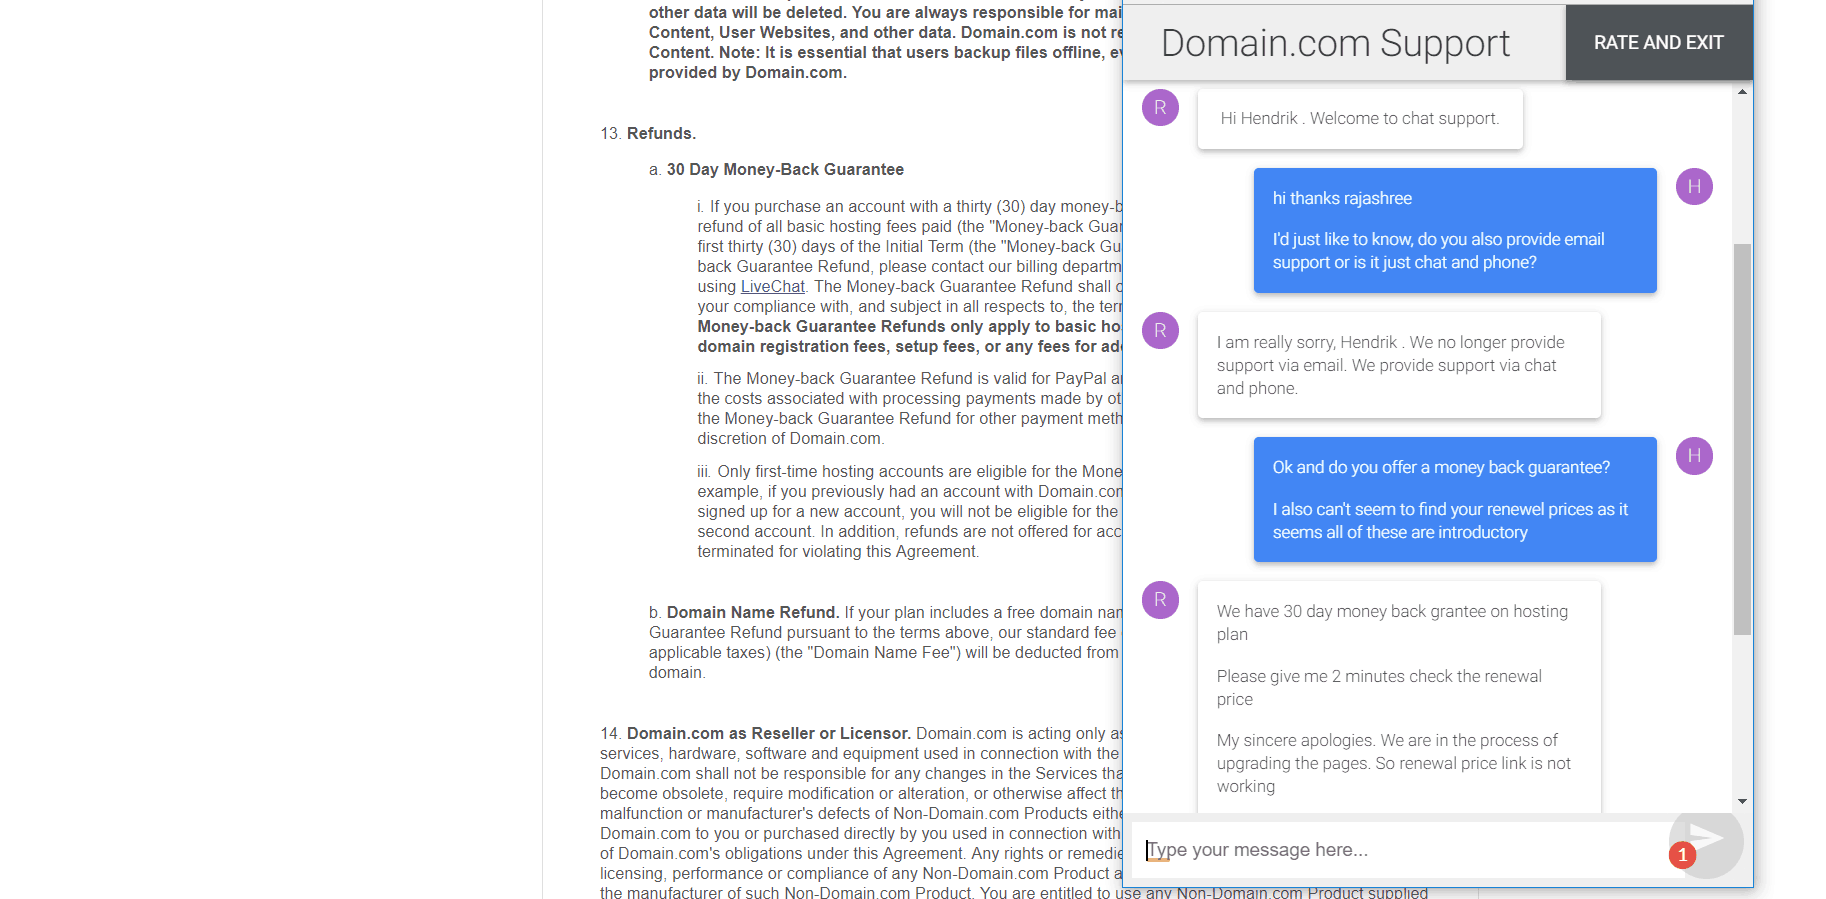Click the red unread notification badge

coord(1682,855)
